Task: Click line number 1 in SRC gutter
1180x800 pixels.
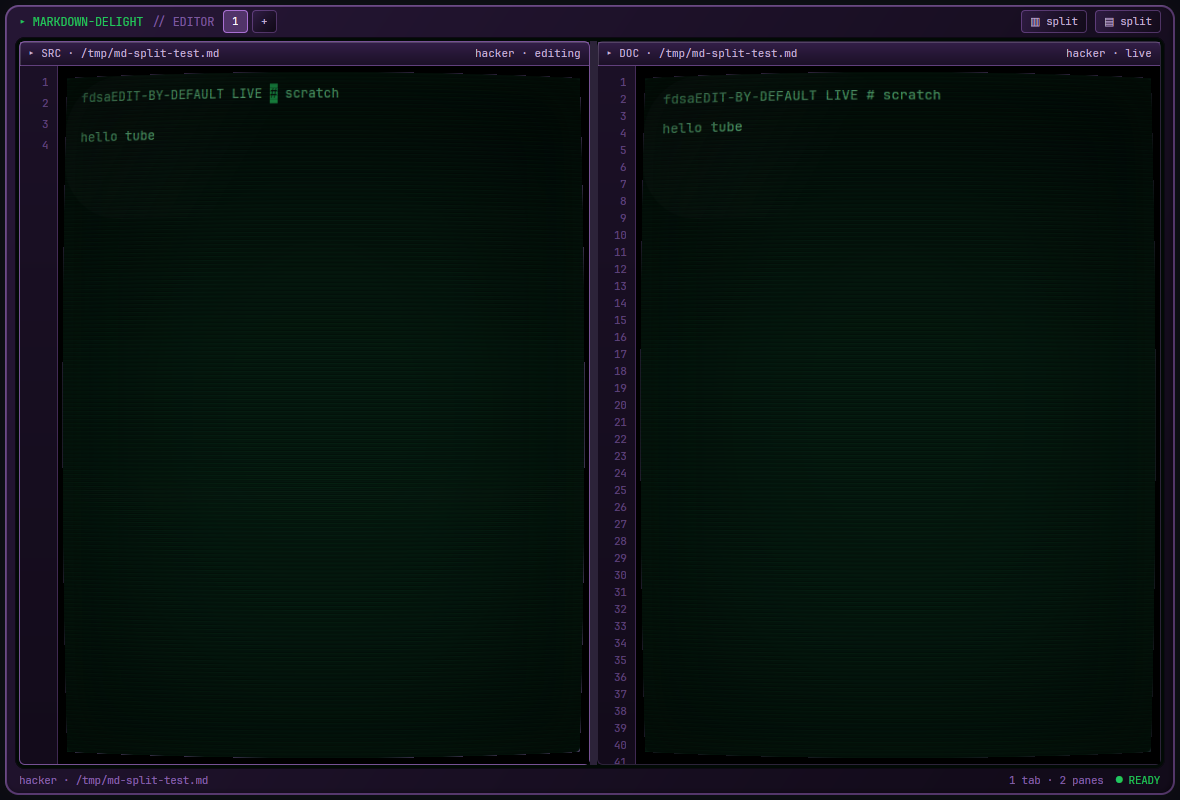Action: (x=45, y=82)
